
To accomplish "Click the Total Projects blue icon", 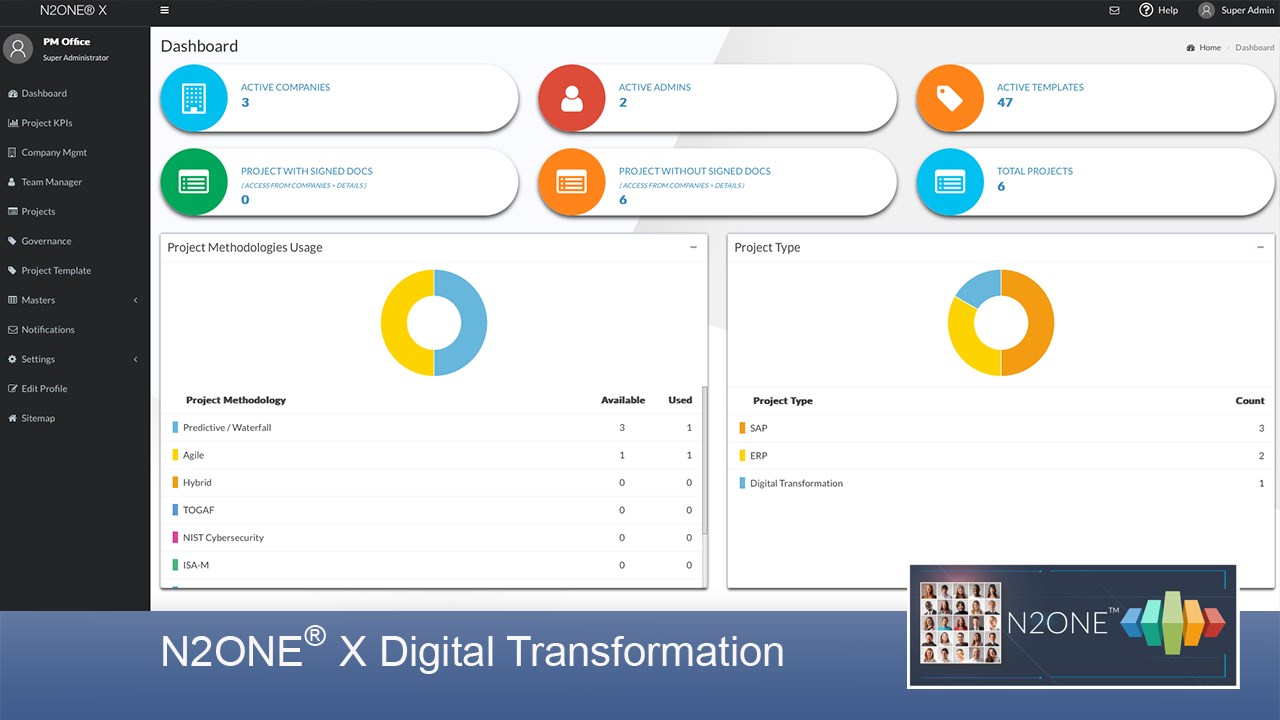I will (x=950, y=182).
